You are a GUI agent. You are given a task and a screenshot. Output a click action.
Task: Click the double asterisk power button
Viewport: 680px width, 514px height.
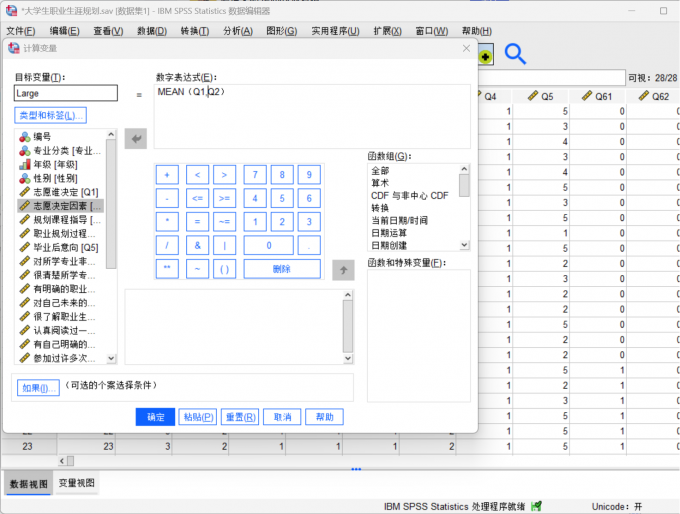(167, 268)
